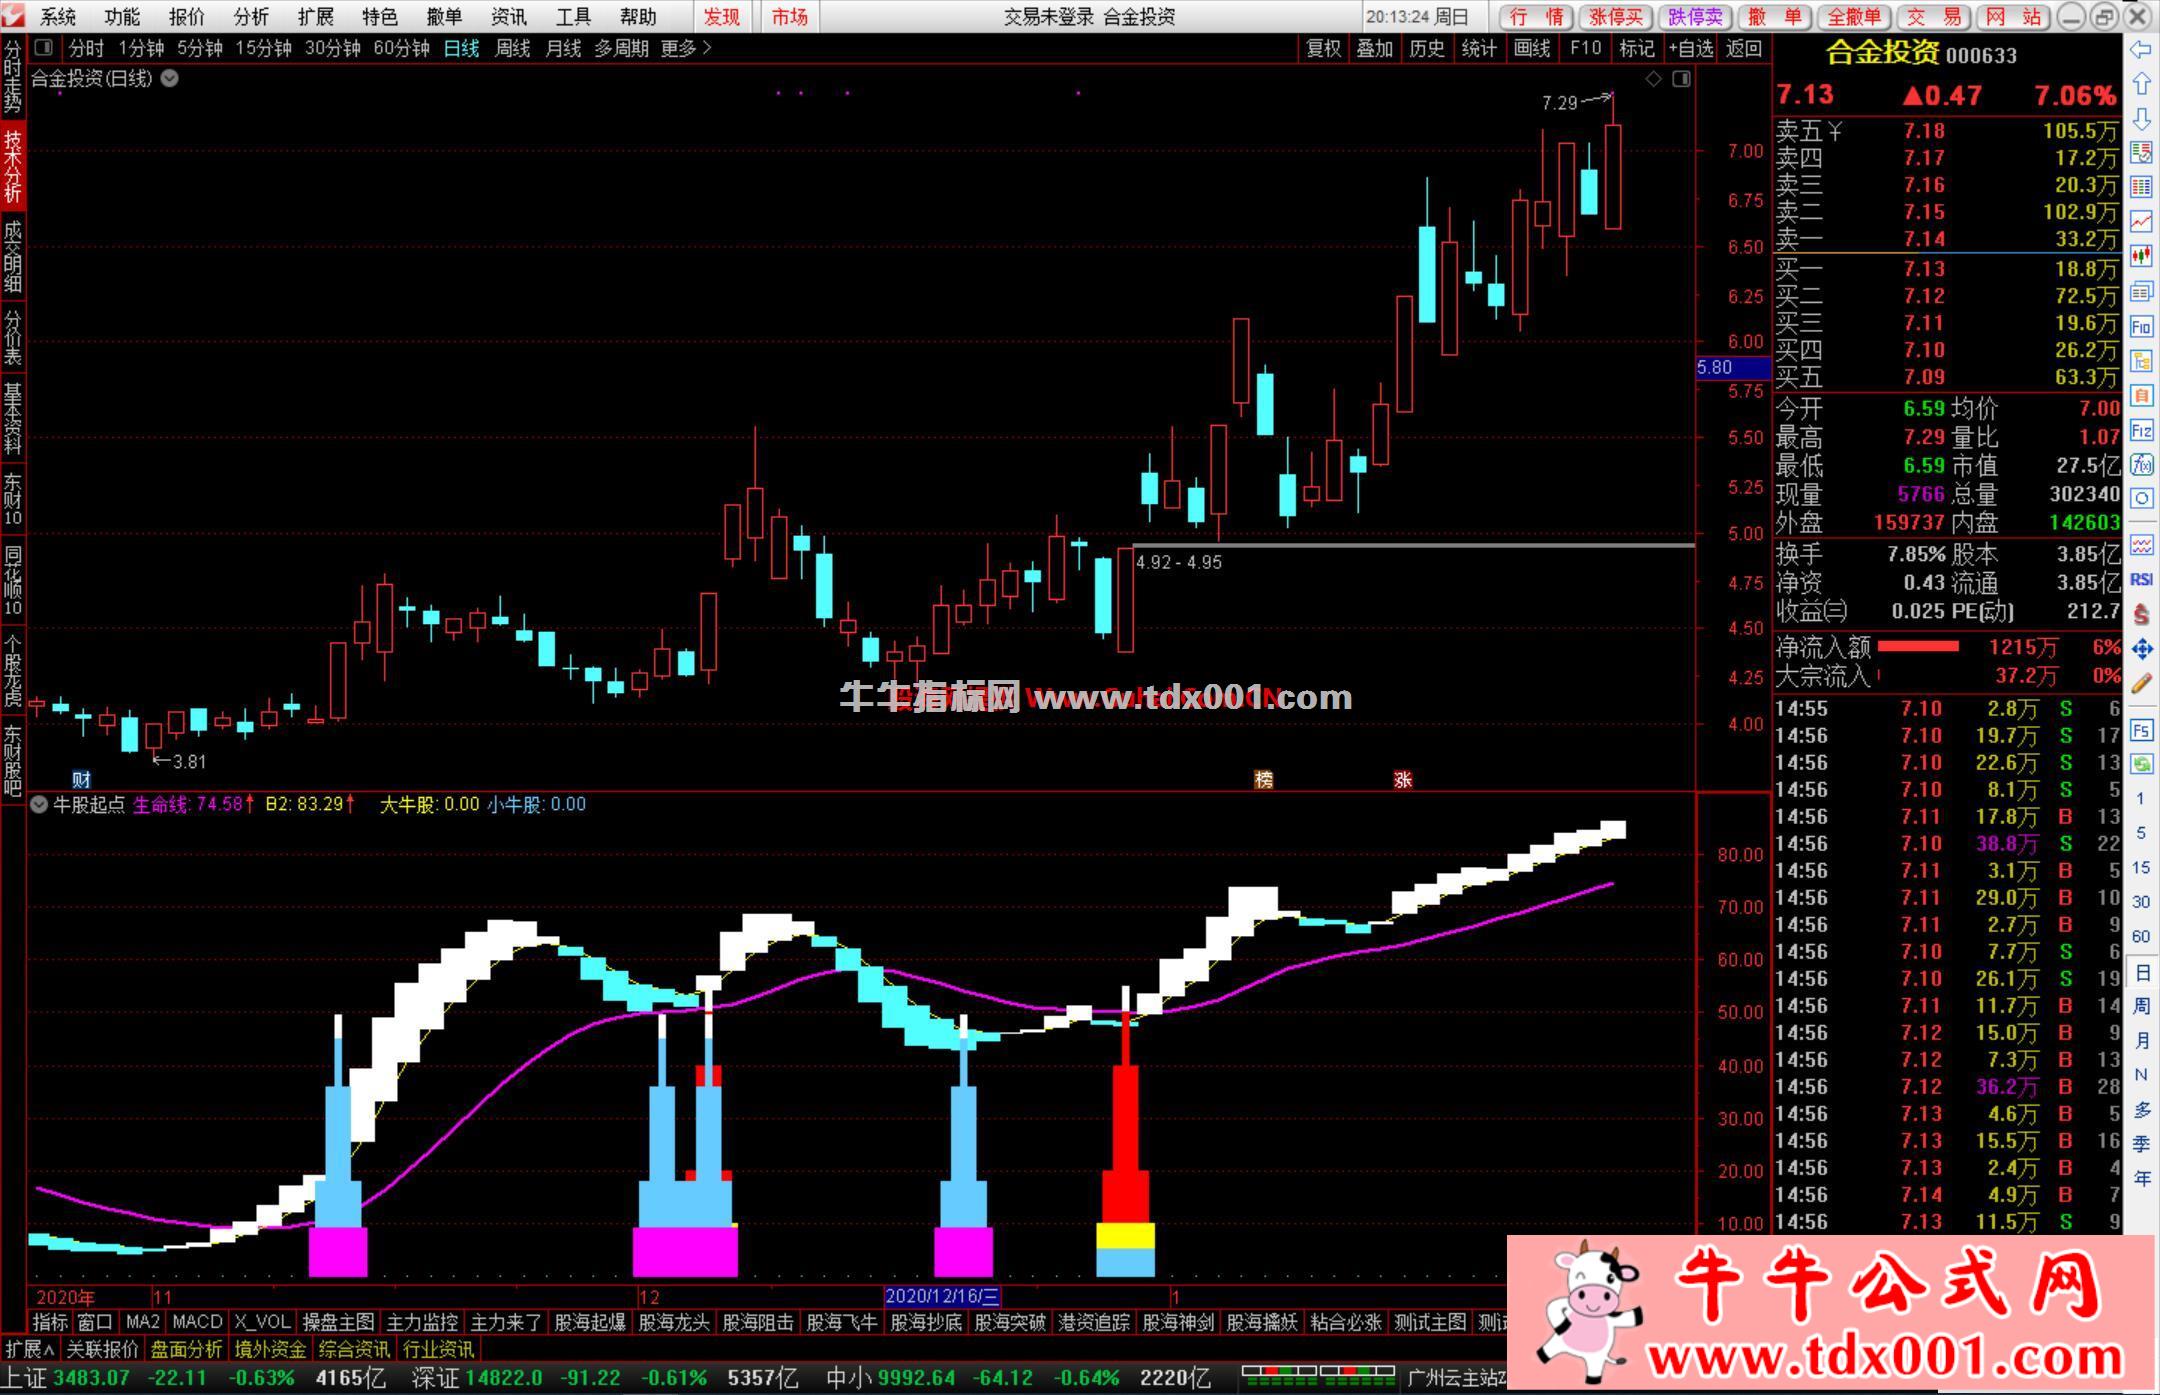Click the 行业资讯 bottom tab

(439, 1348)
